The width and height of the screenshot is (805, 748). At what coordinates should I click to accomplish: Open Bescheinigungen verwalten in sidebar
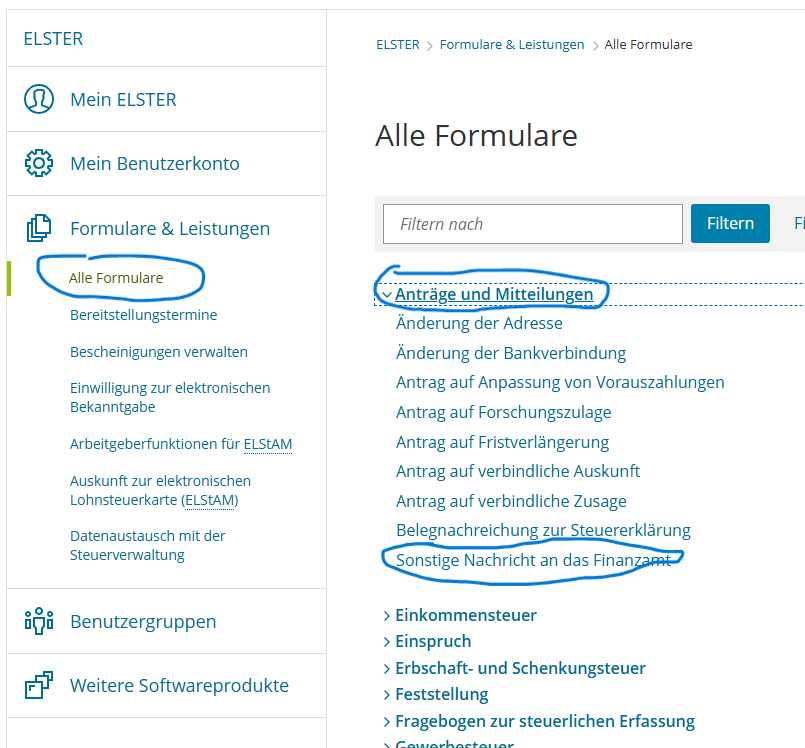tap(158, 352)
